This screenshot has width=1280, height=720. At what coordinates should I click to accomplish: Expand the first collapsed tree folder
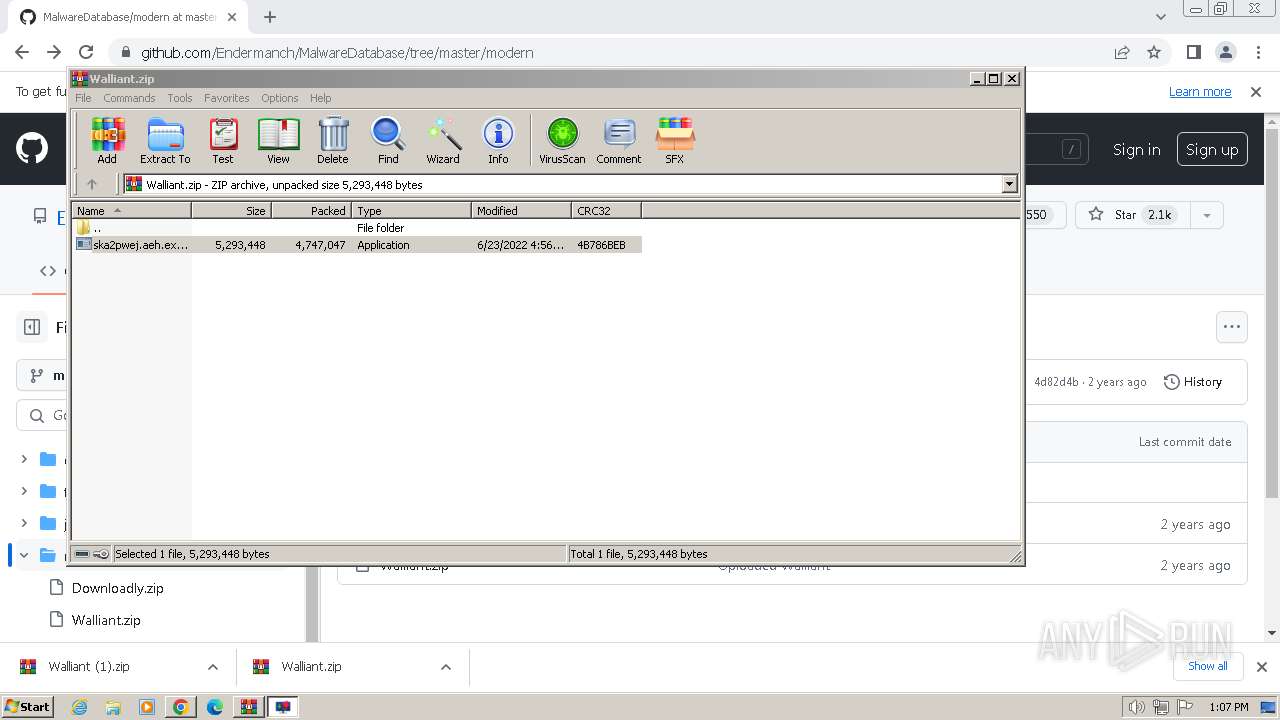pyautogui.click(x=24, y=459)
